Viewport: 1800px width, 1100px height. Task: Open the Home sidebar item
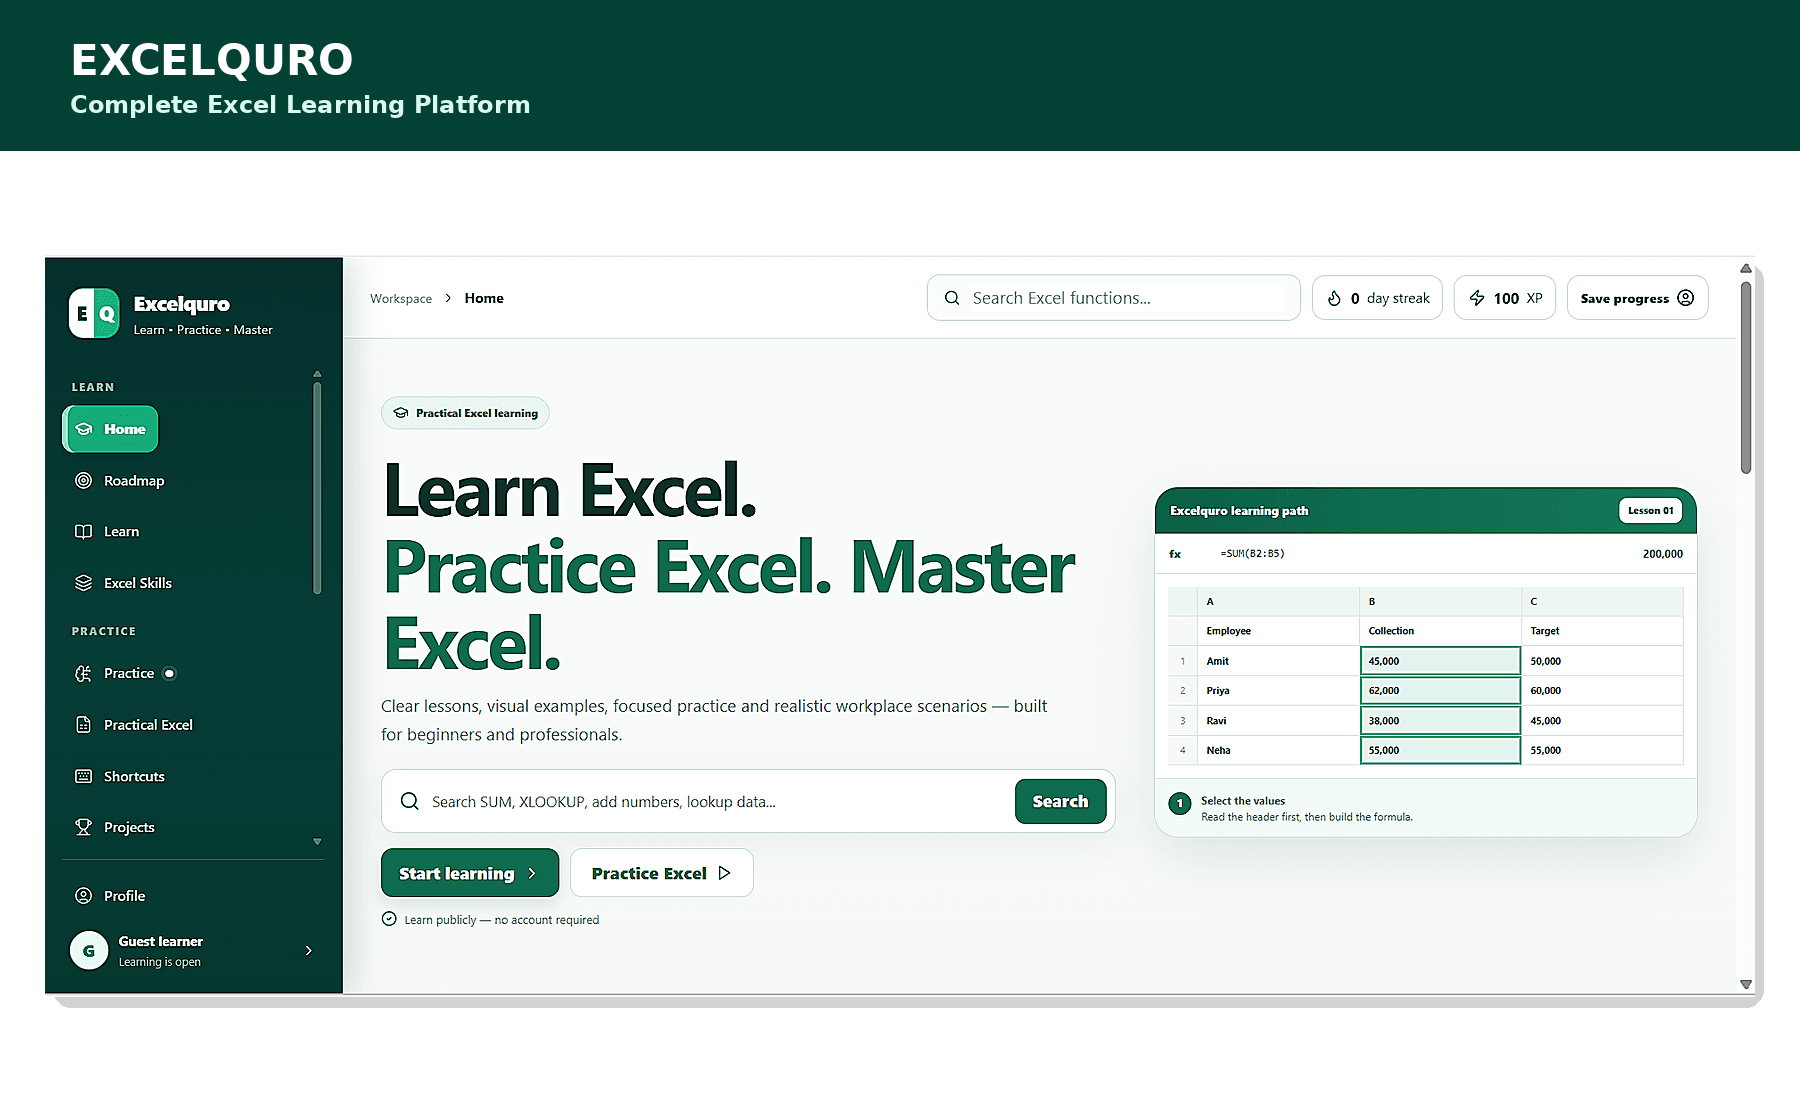[x=110, y=429]
